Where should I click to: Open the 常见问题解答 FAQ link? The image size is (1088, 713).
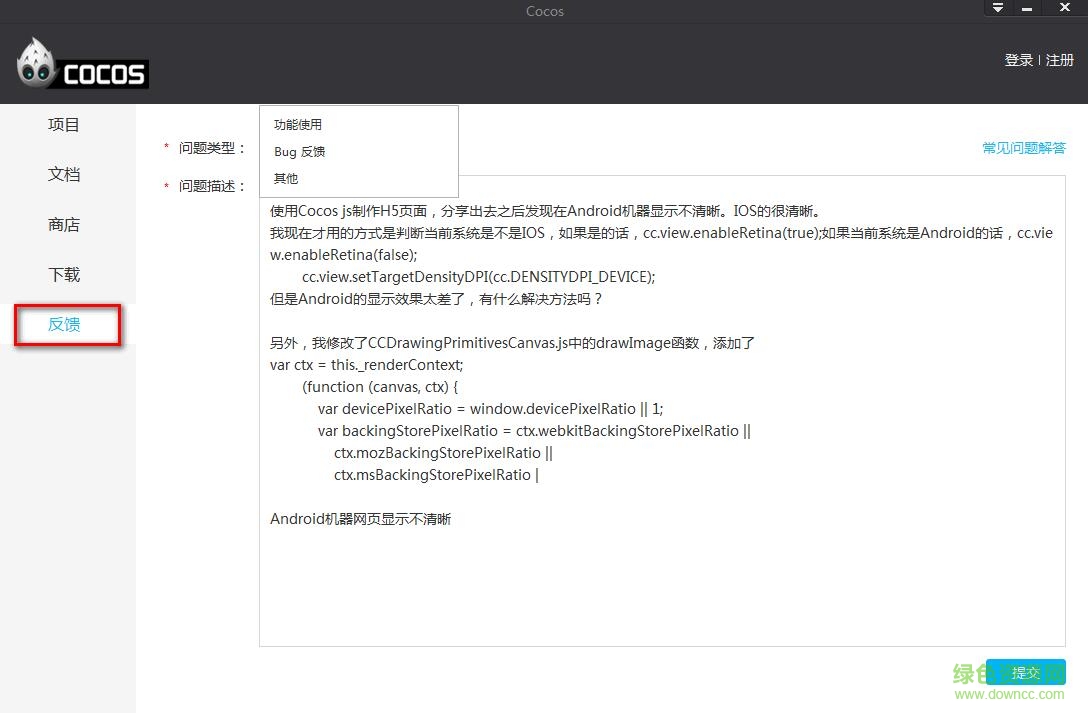pos(1024,148)
